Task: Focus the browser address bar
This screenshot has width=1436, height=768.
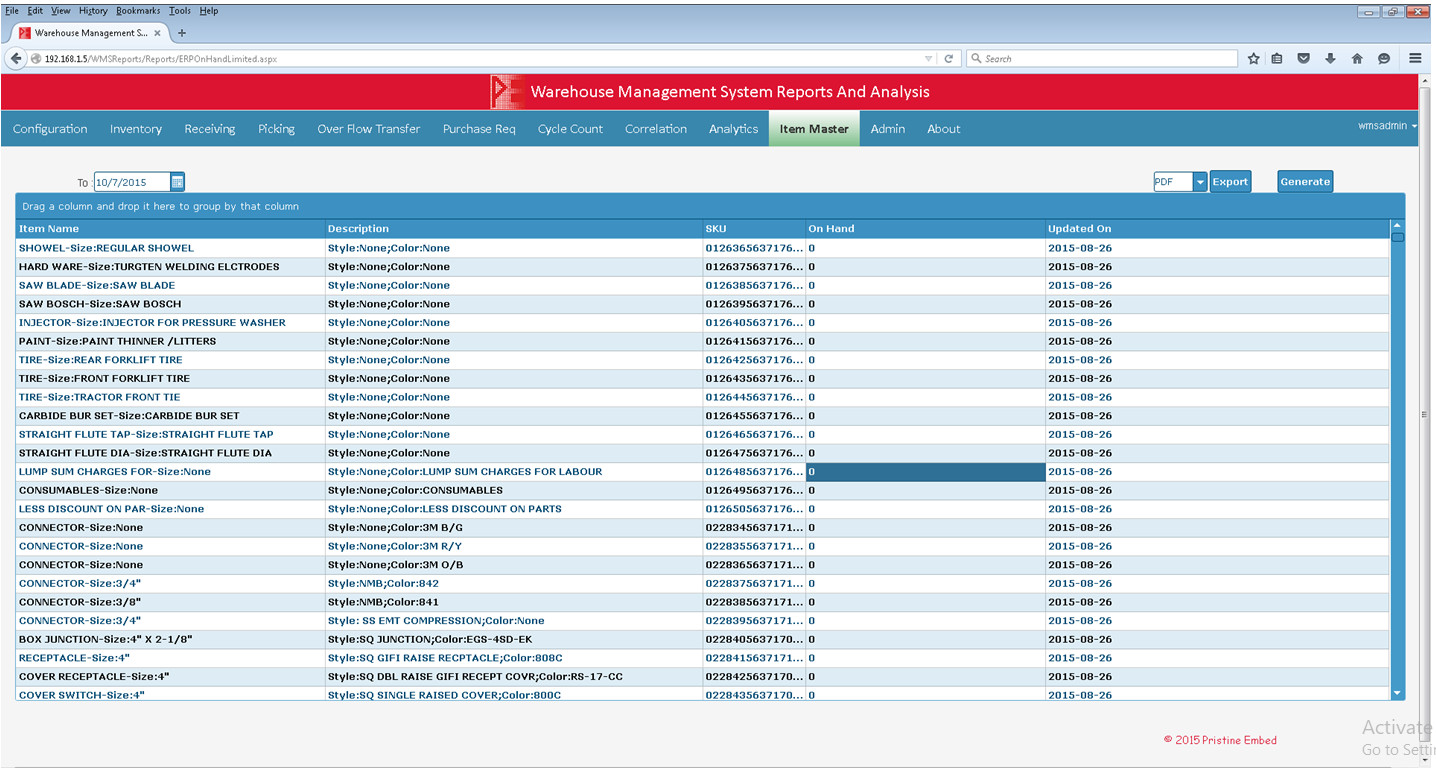Action: click(480, 59)
